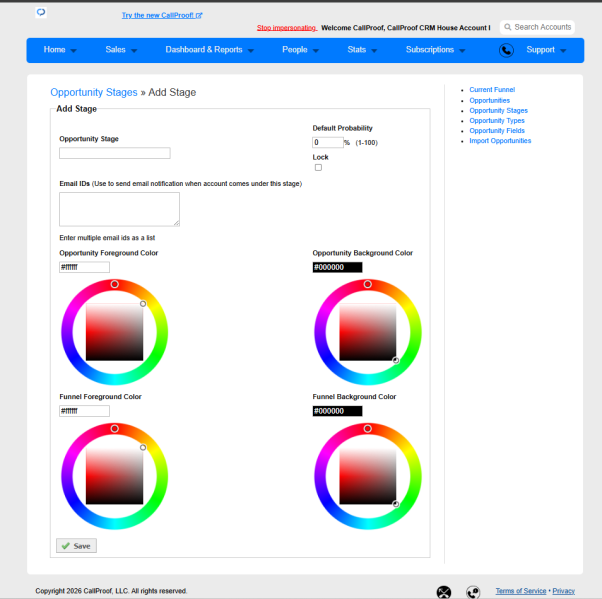Viewport: 602px width, 599px height.
Task: Expand the Subscriptions dropdown arrow
Action: tap(462, 51)
